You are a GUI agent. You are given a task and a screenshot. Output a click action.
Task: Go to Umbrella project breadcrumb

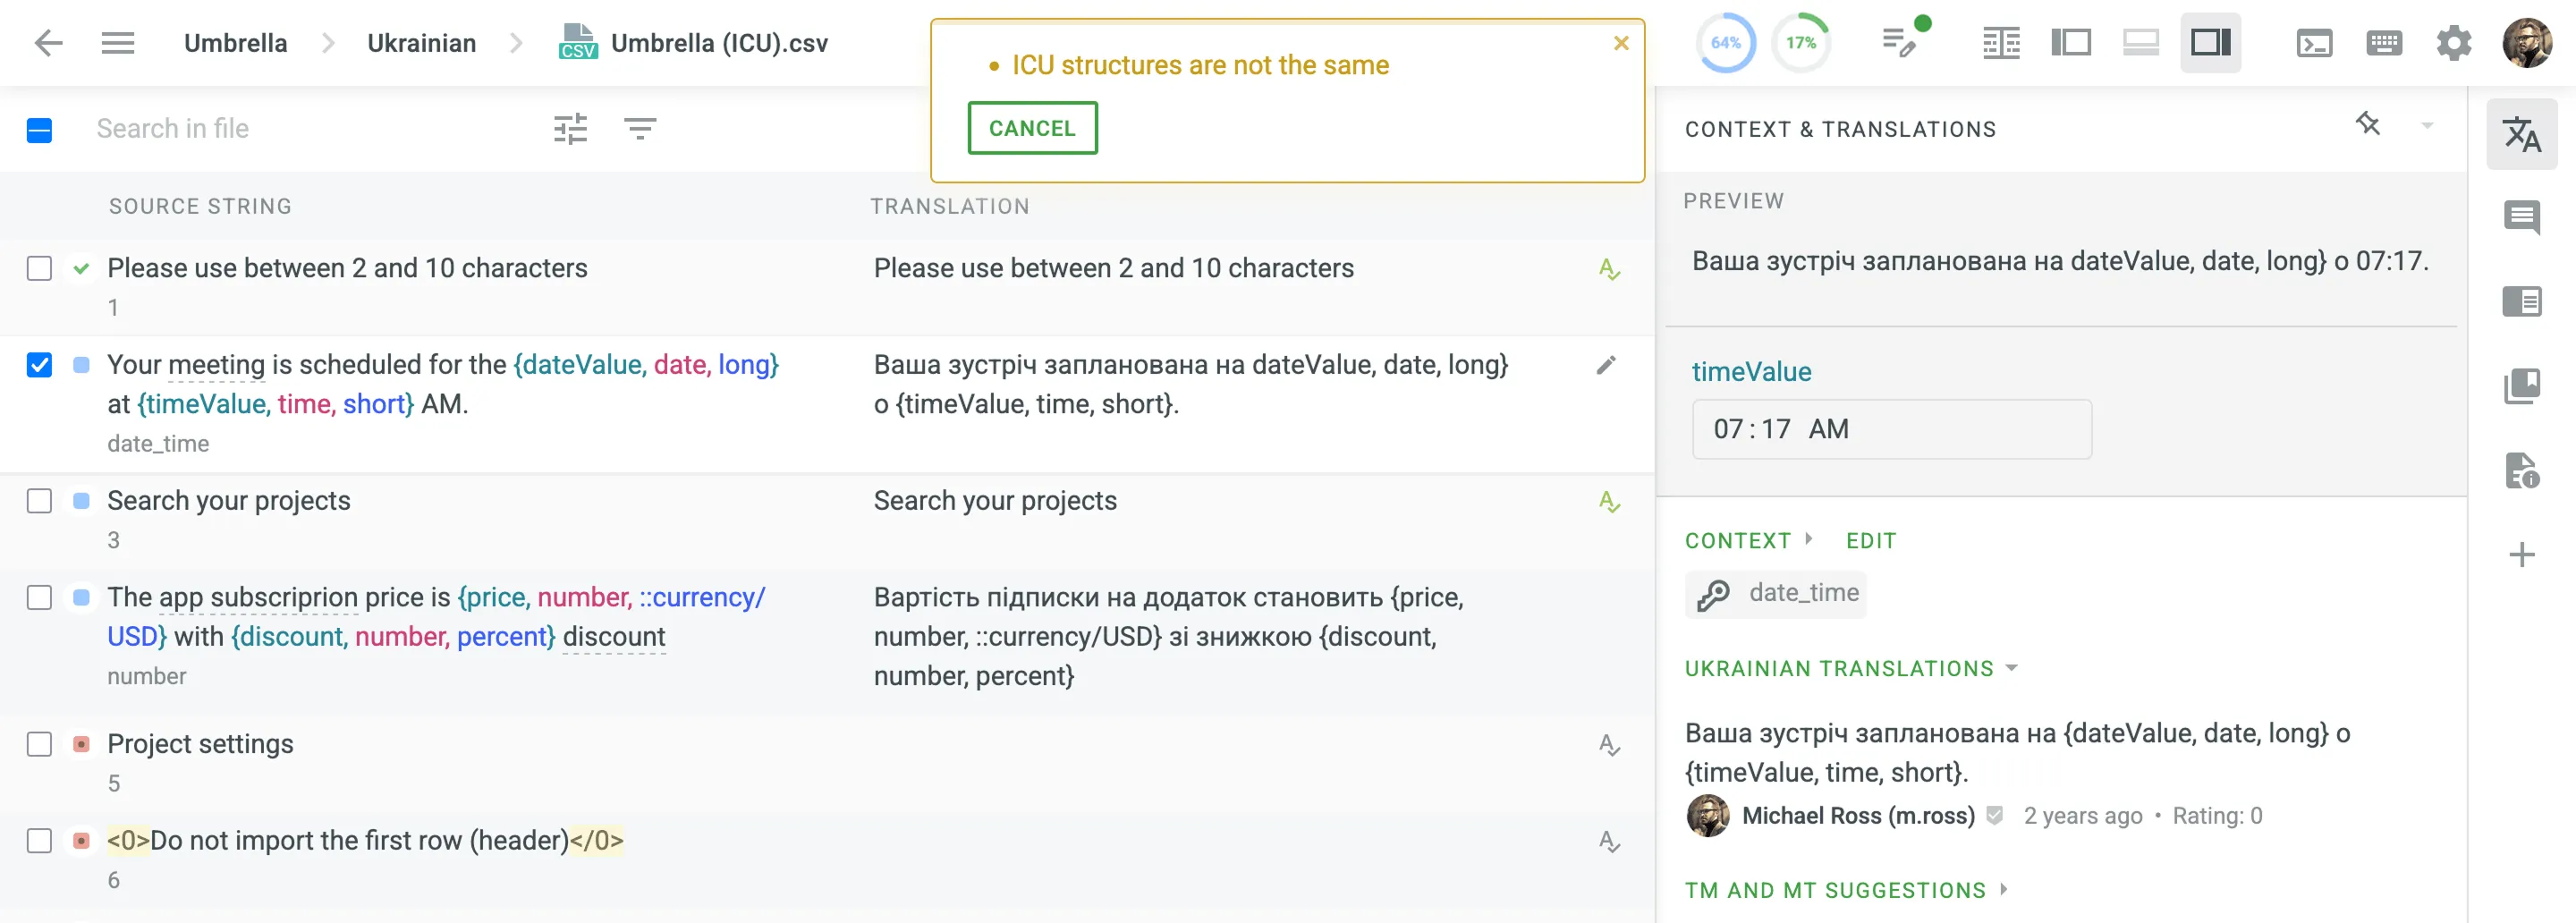(235, 43)
